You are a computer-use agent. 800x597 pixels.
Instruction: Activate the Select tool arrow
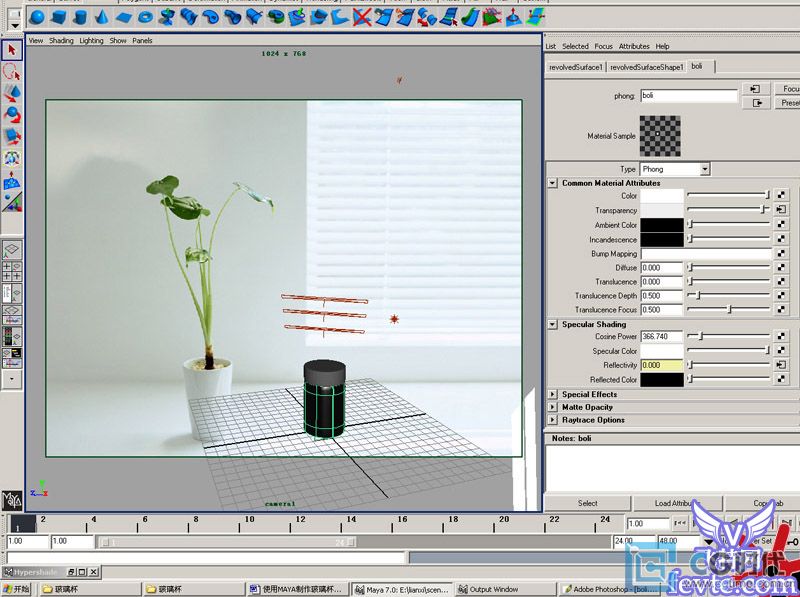coord(12,50)
